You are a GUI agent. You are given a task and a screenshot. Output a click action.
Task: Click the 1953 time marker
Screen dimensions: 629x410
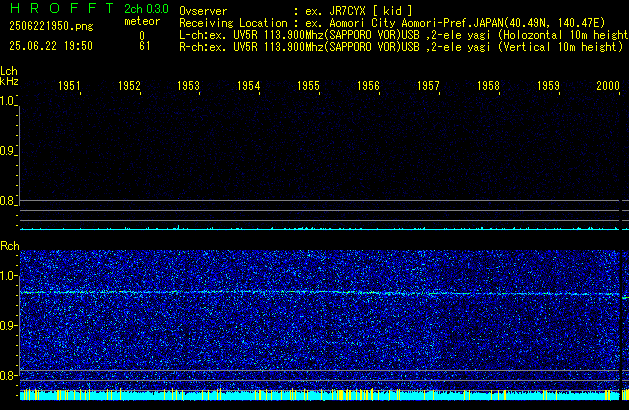189,86
